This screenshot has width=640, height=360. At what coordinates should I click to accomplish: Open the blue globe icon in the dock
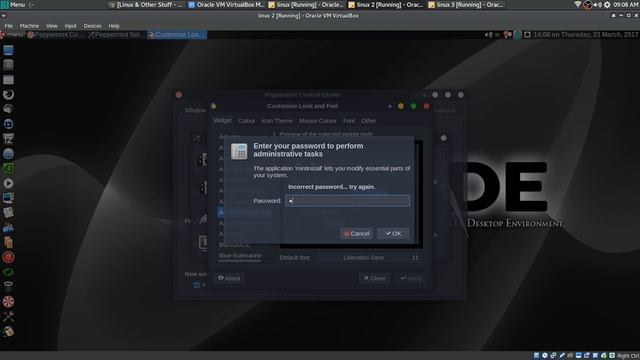tap(8, 154)
